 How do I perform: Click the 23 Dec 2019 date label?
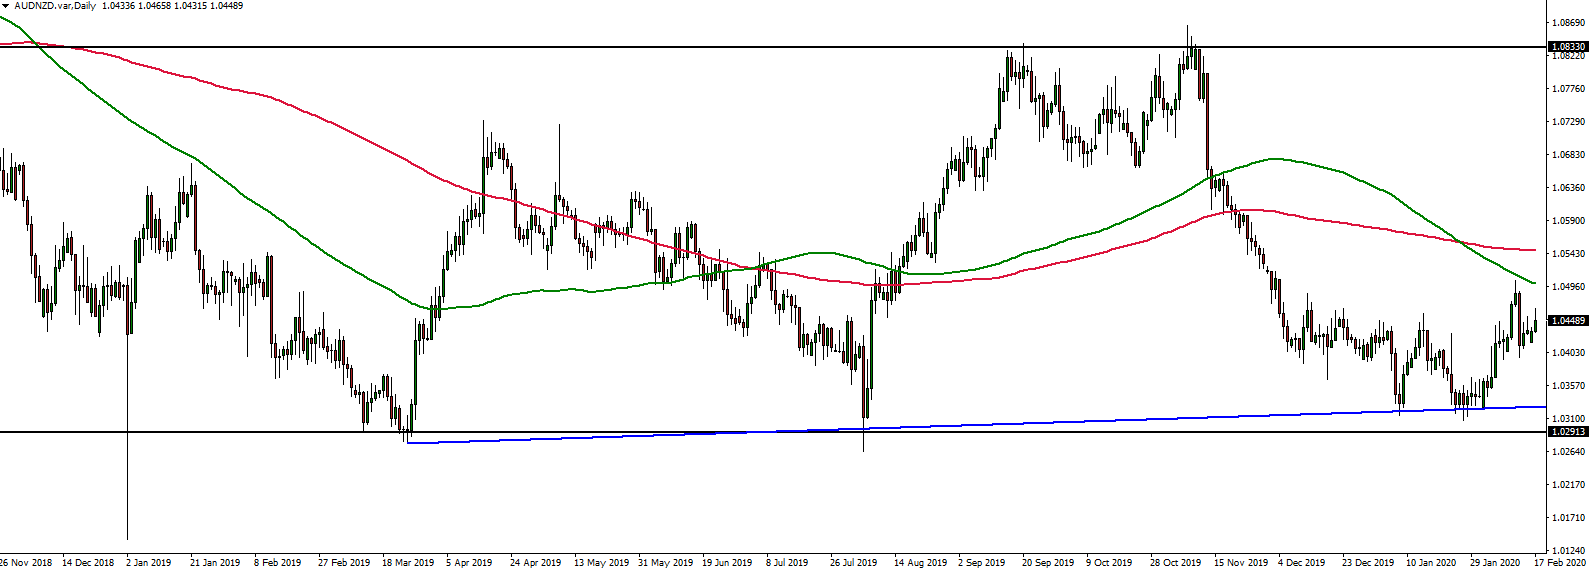(1368, 563)
